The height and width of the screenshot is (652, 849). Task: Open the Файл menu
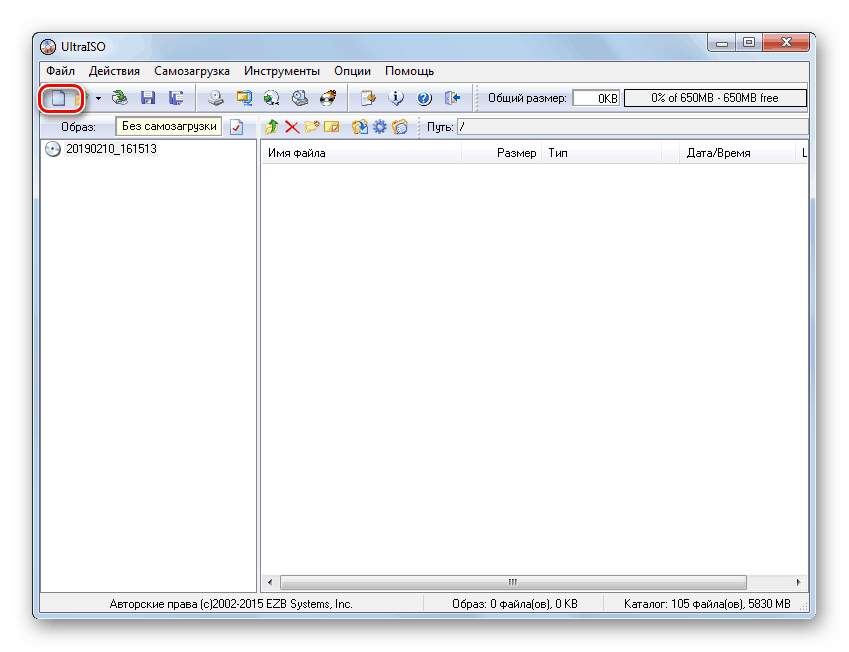tap(60, 71)
